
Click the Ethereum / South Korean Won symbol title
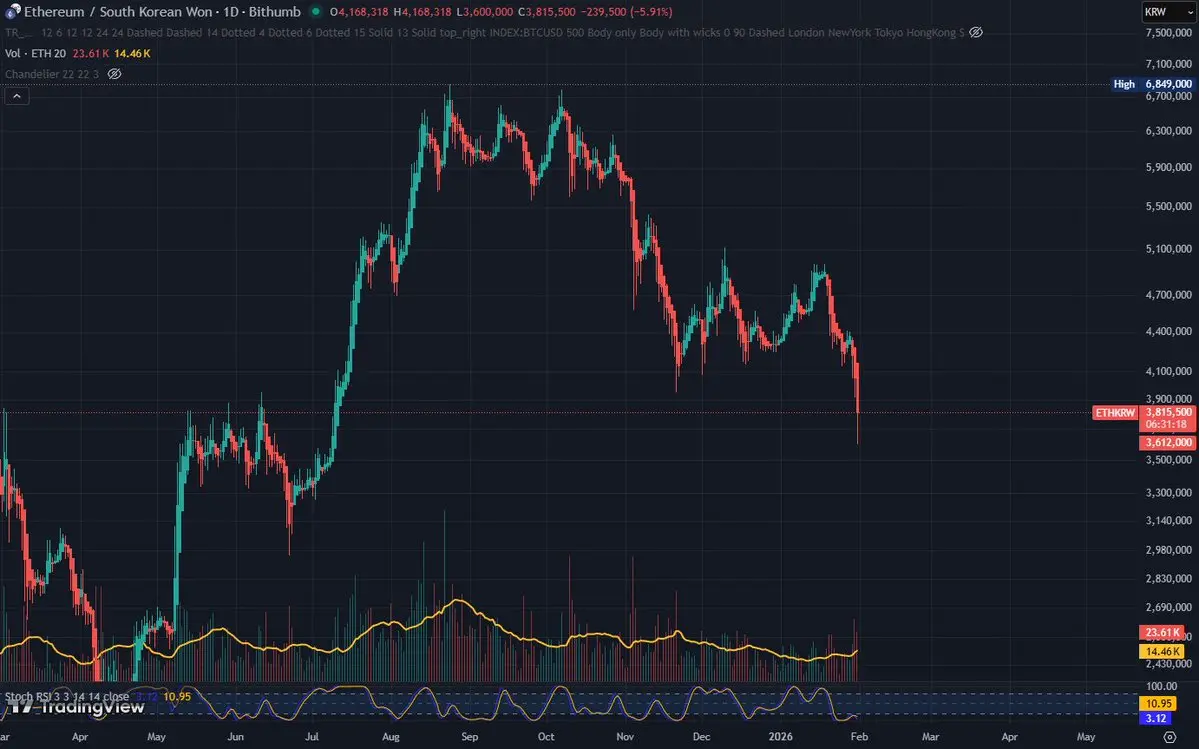[162, 11]
